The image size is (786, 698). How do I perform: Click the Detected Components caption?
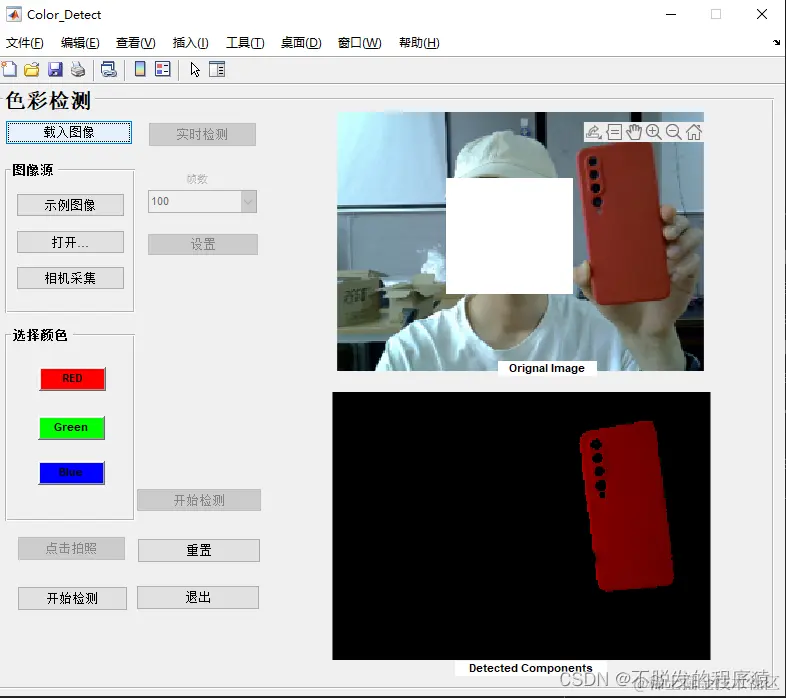click(x=530, y=668)
